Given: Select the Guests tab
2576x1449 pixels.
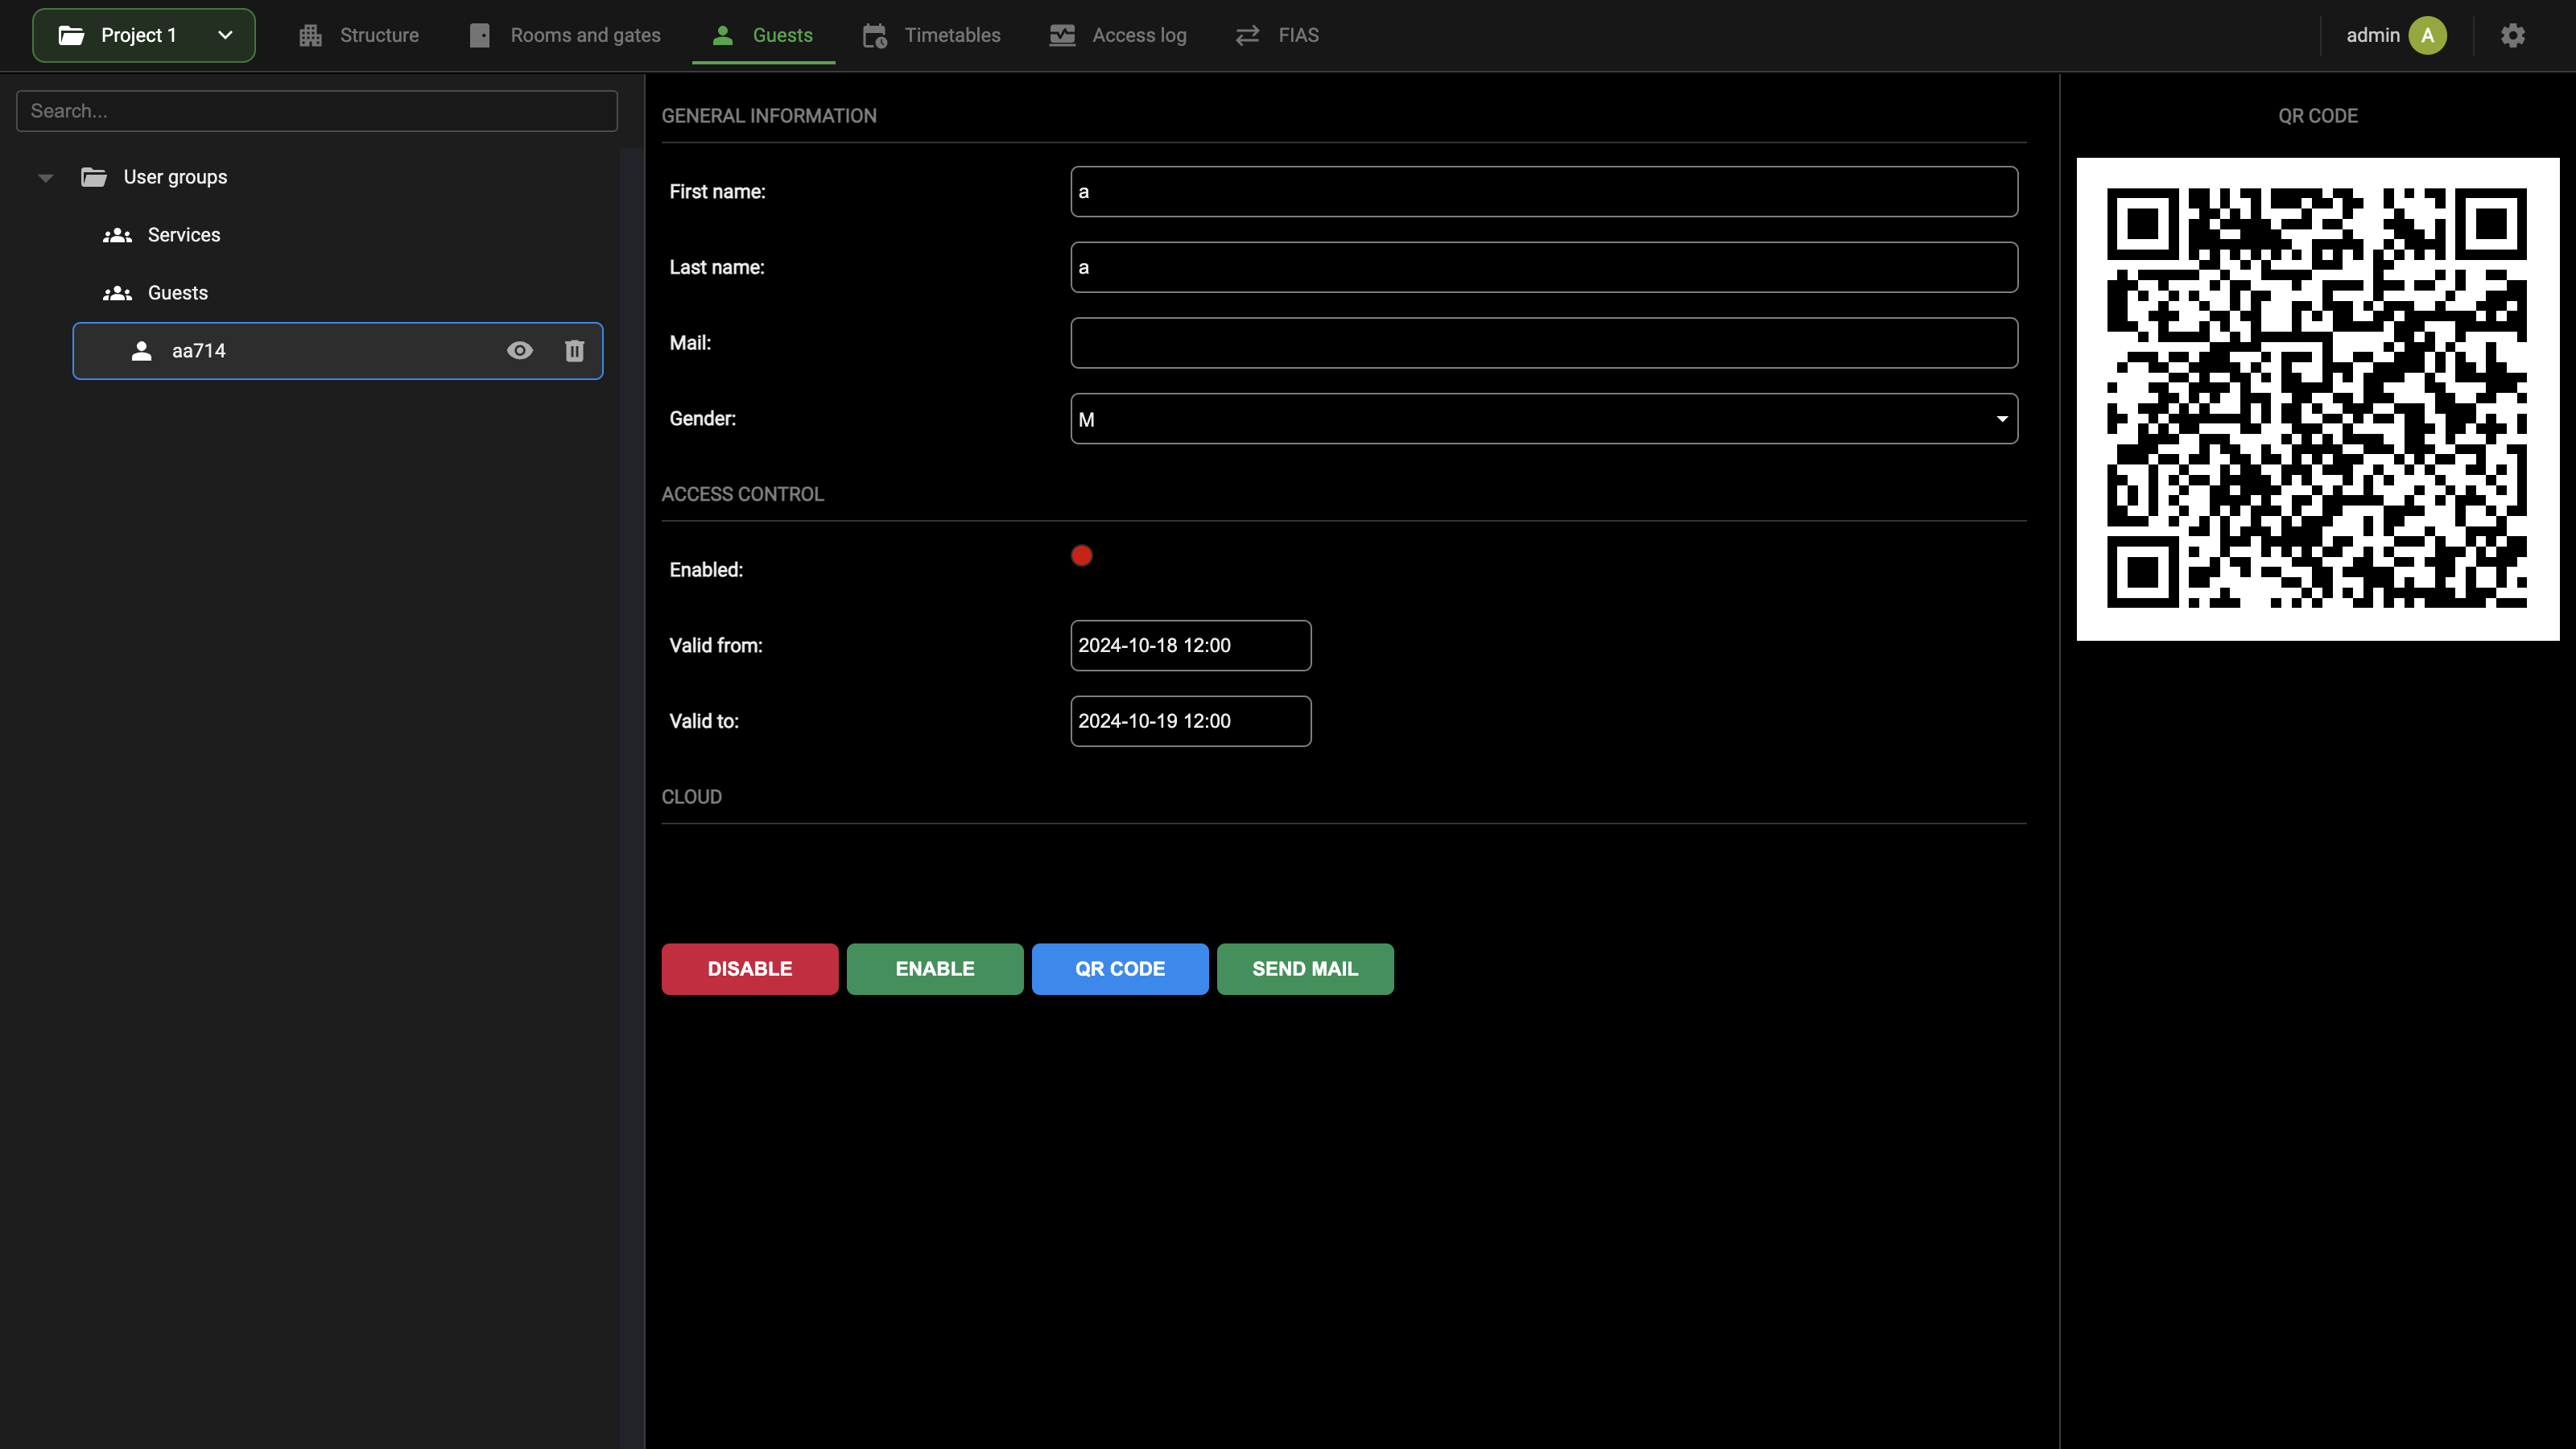Looking at the screenshot, I should click(x=763, y=35).
